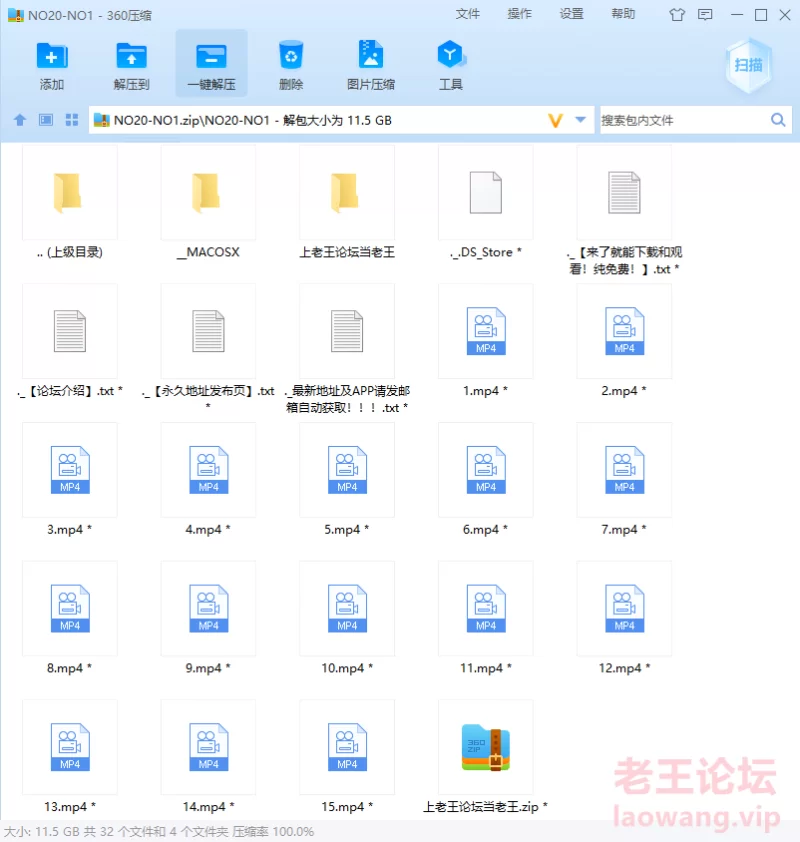This screenshot has height=842, width=800.
Task: Expand the path bar dropdown arrow
Action: 580,120
